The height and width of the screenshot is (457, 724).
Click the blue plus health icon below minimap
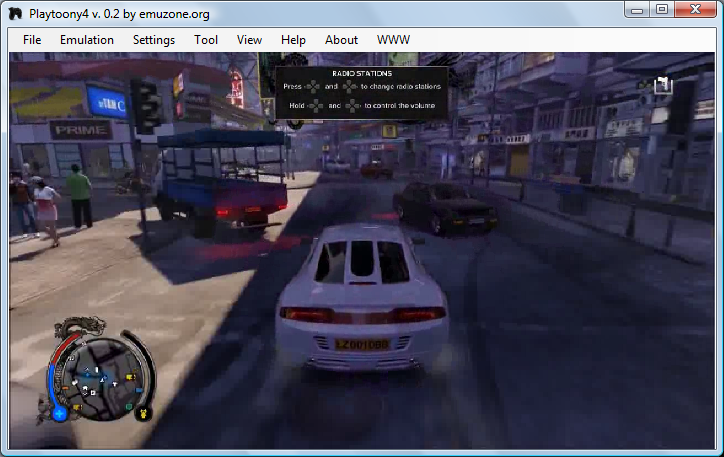coord(60,414)
